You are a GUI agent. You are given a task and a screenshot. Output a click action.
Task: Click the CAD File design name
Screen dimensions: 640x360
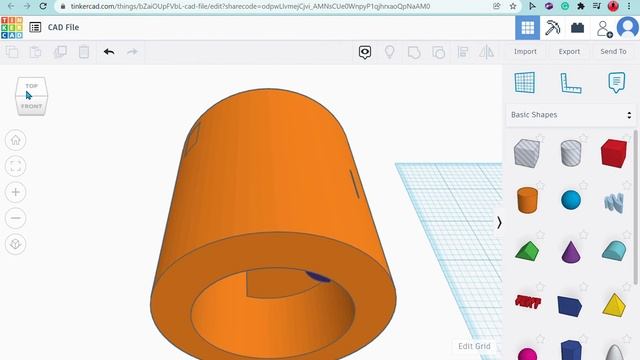[x=63, y=27]
